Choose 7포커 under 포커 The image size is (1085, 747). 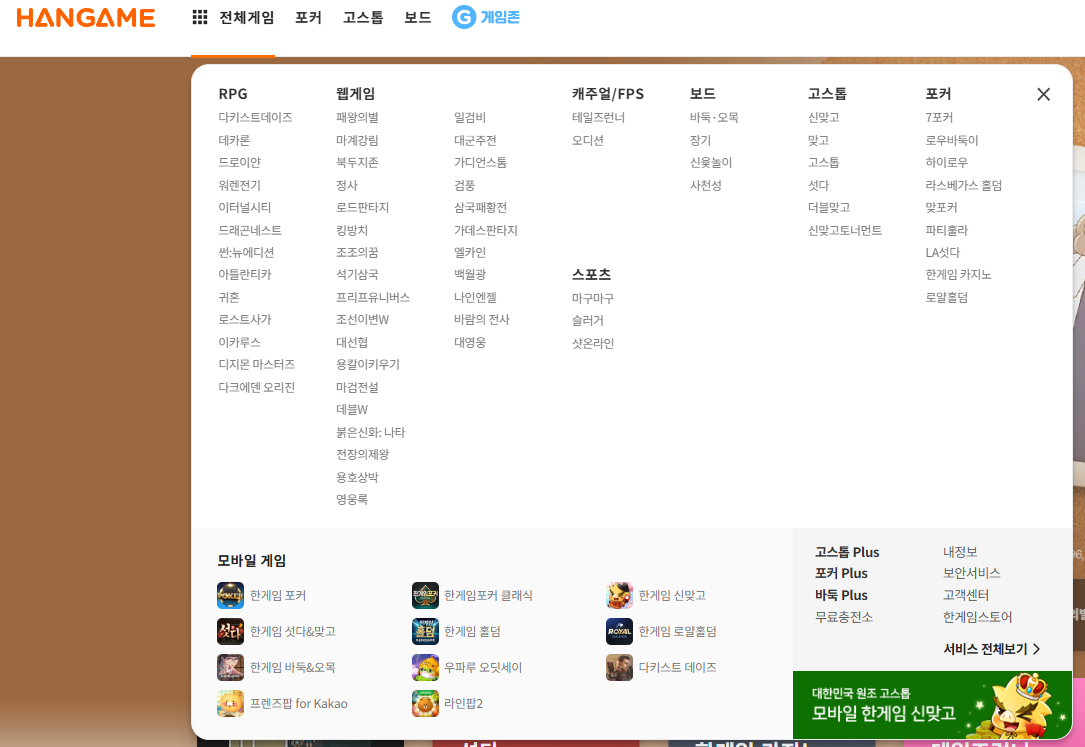click(939, 118)
